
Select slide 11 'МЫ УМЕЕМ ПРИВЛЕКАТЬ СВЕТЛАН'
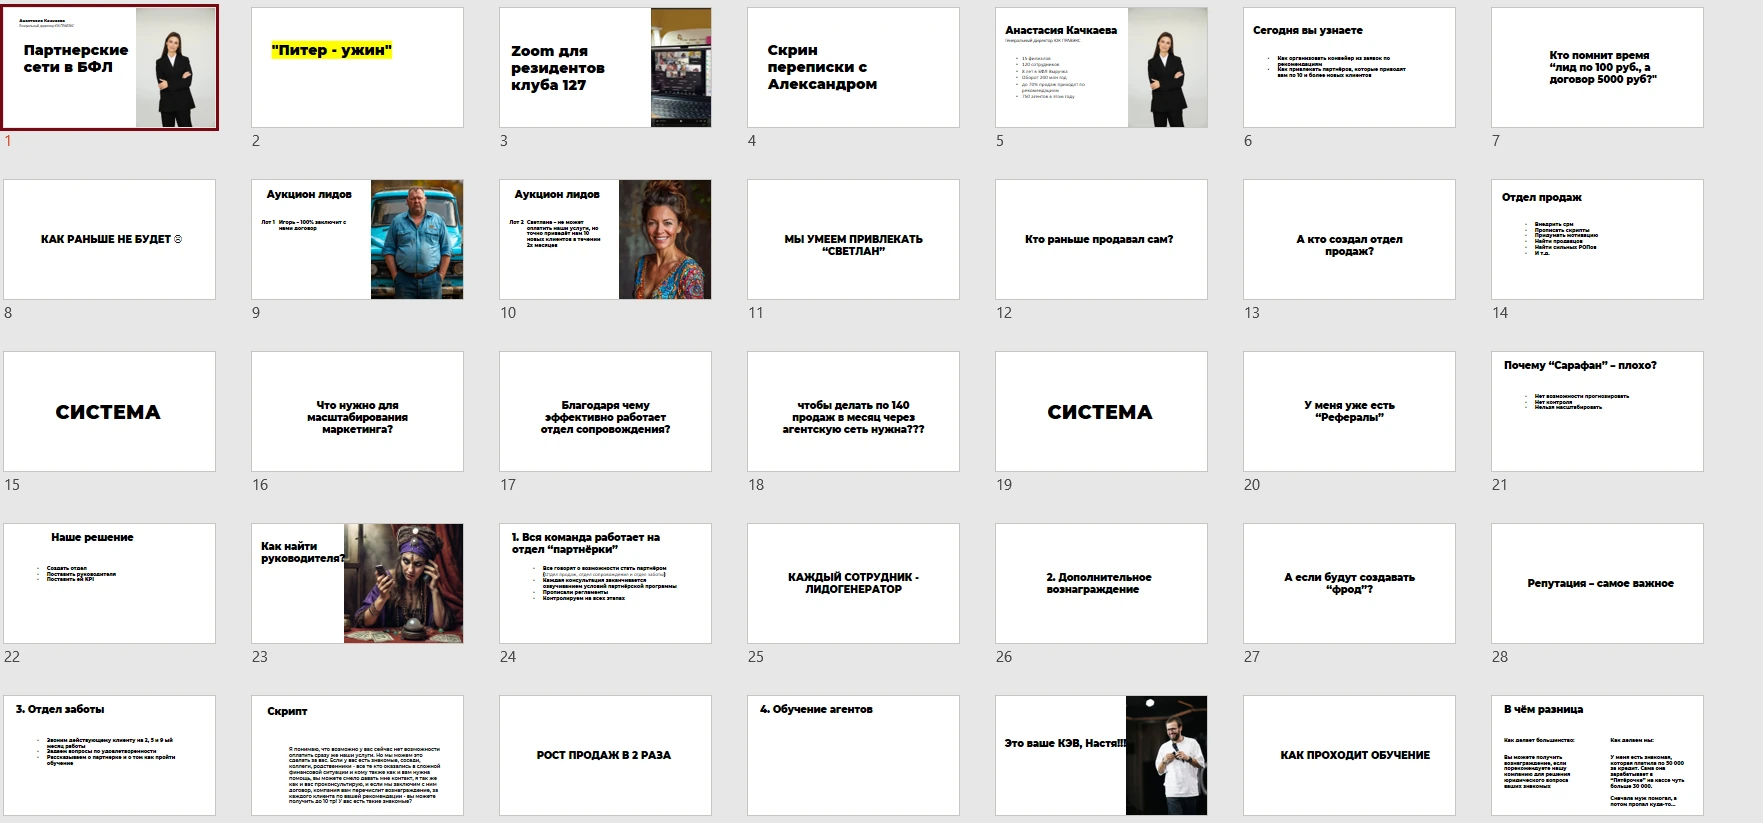[853, 239]
